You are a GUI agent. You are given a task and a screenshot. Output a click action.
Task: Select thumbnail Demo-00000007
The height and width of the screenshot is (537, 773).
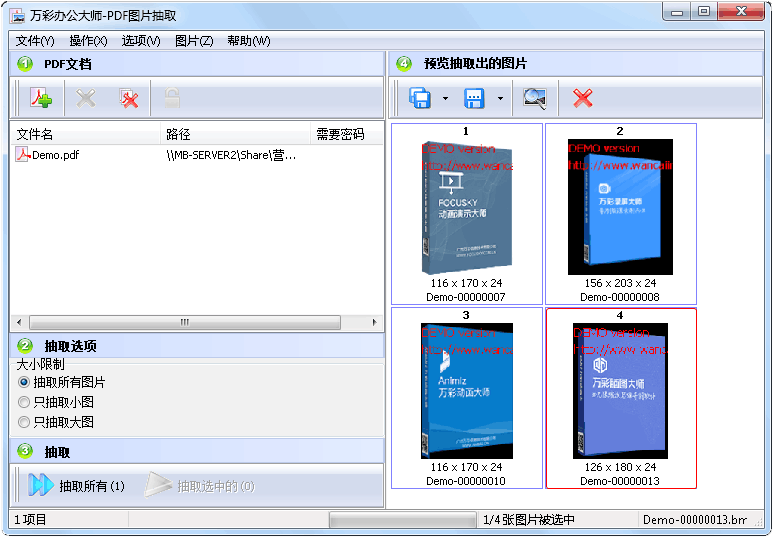[x=466, y=213]
